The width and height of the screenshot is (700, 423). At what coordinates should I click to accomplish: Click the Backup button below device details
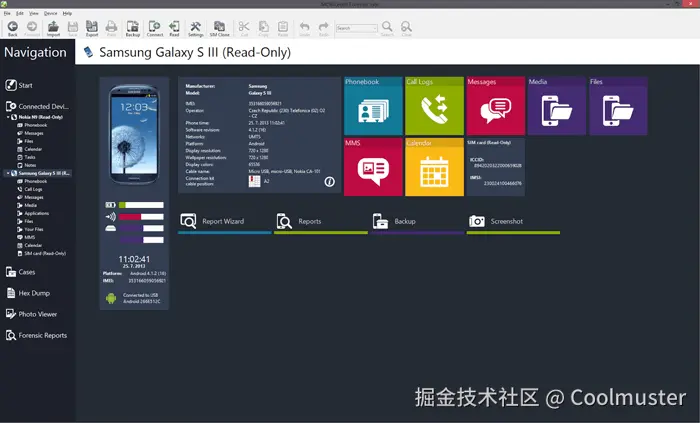[x=417, y=222]
